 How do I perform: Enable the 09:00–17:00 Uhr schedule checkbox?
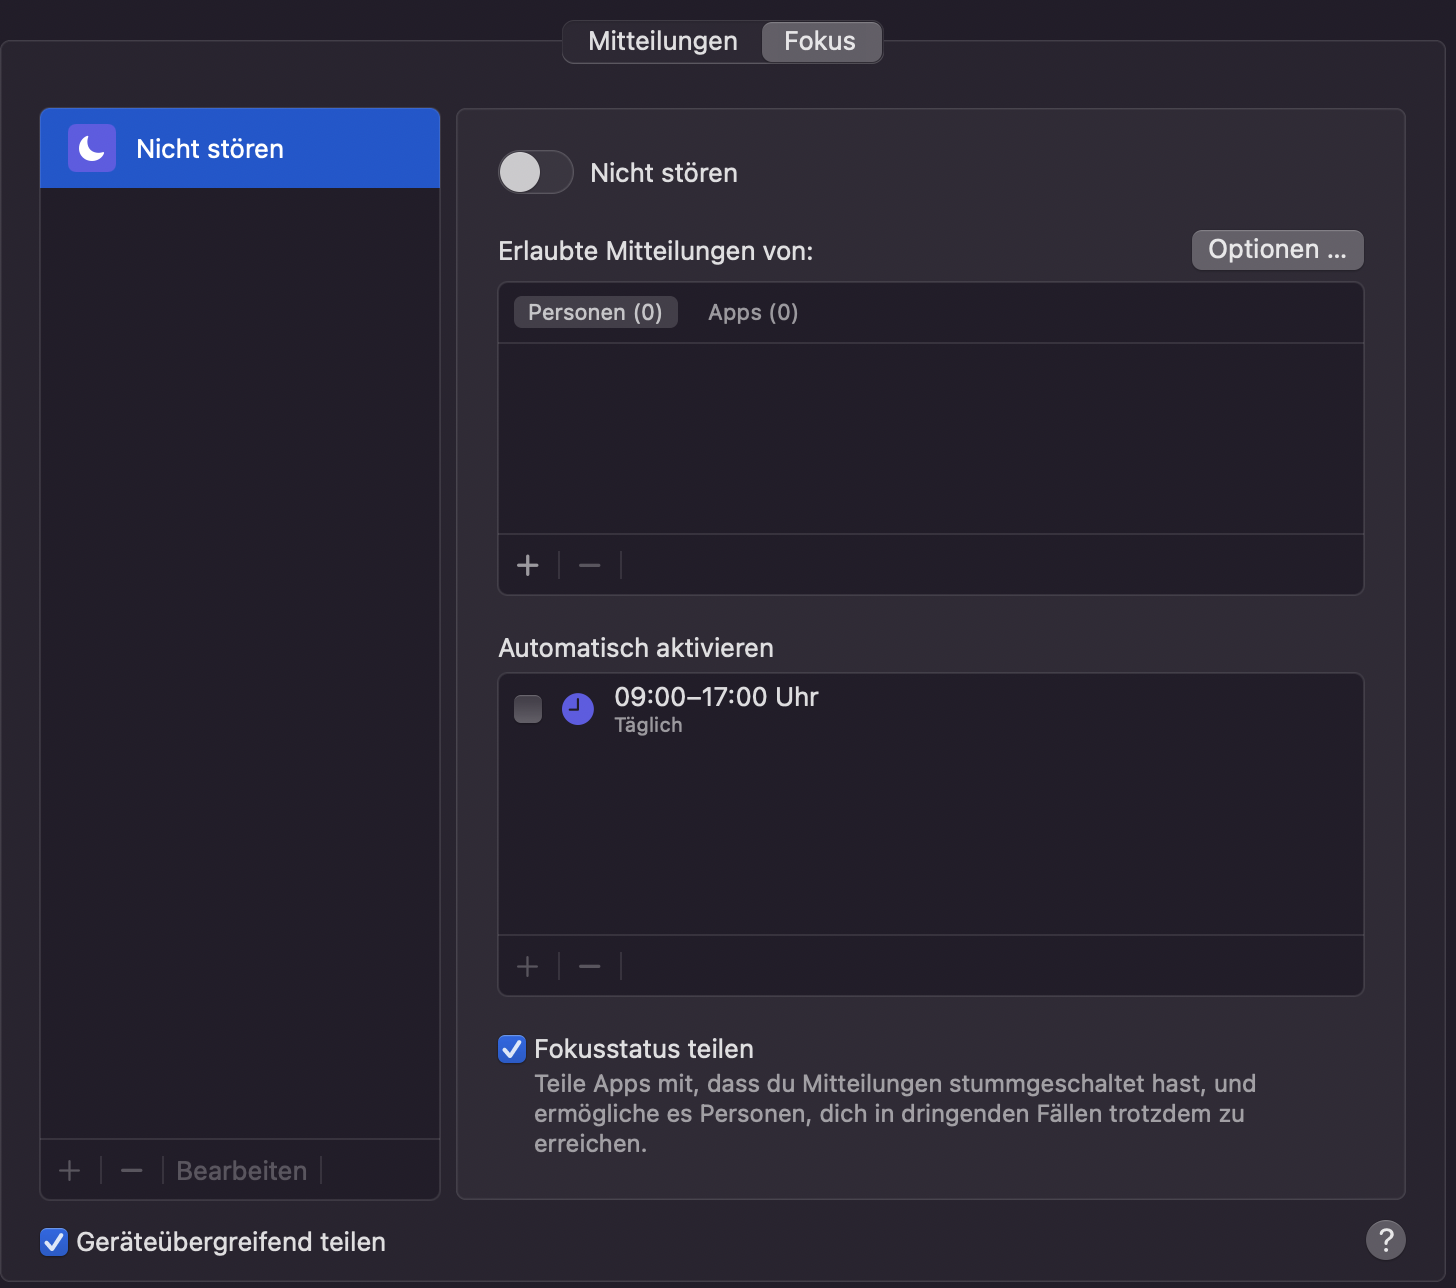[x=528, y=709]
